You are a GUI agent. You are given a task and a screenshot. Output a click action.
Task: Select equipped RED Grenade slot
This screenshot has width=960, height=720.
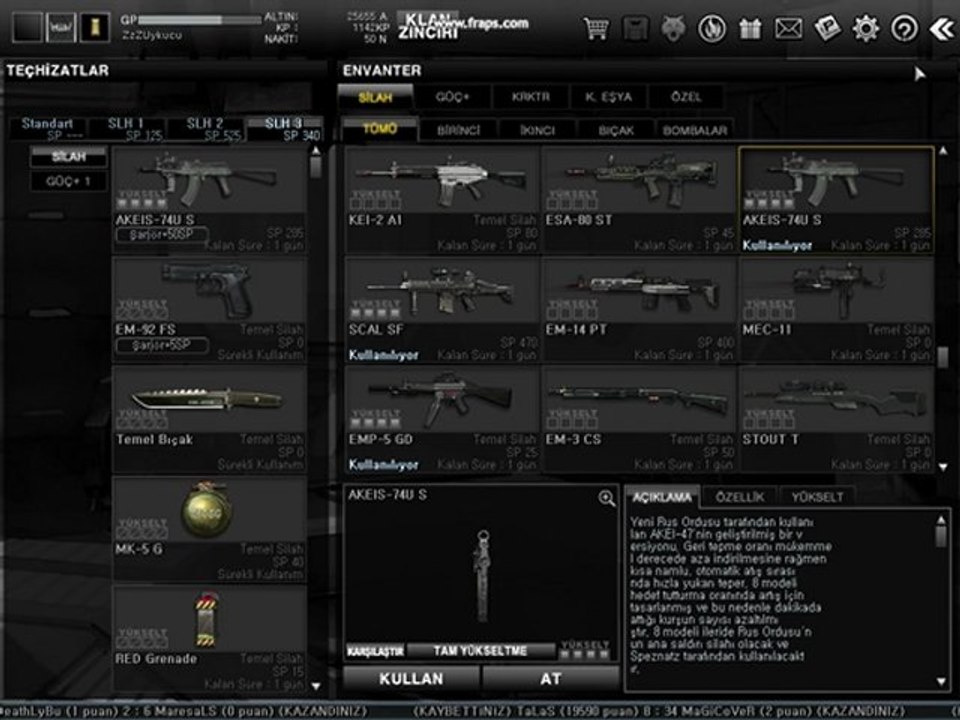(x=209, y=639)
